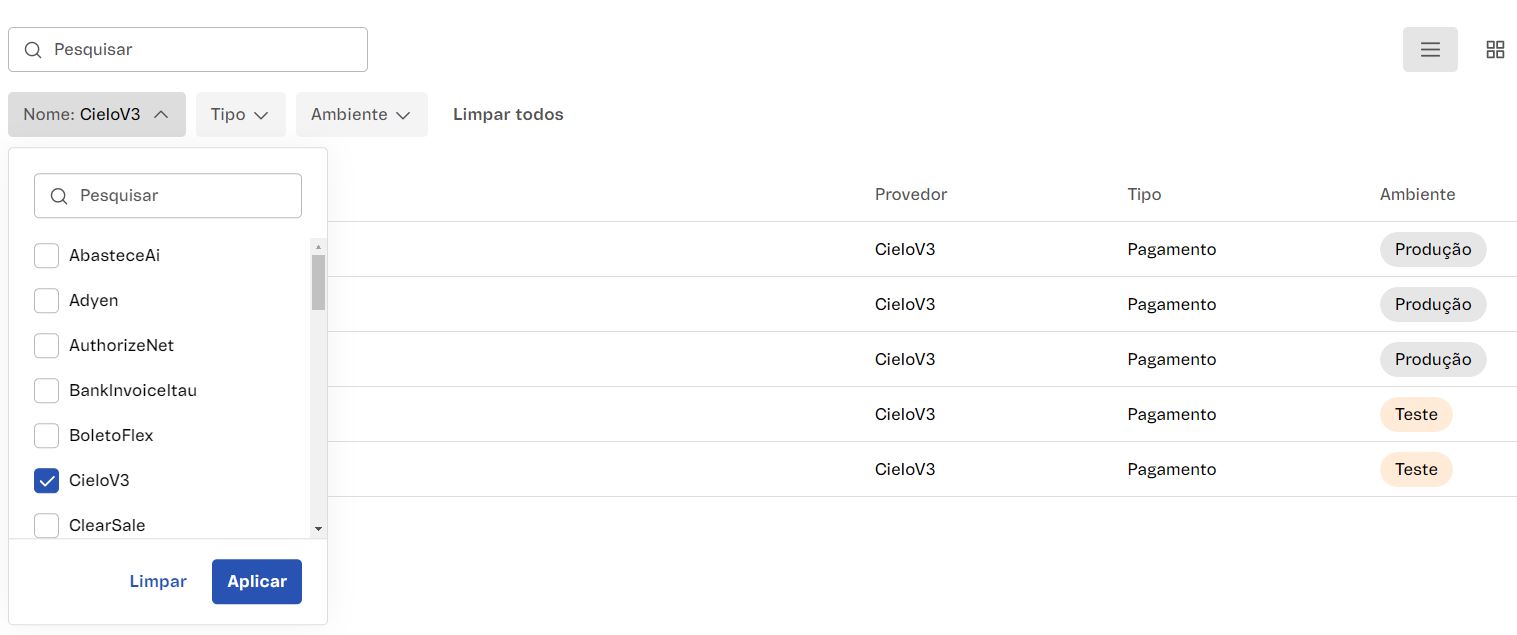1517x635 pixels.
Task: Uncheck the CieloV3 checkbox
Action: 47,481
